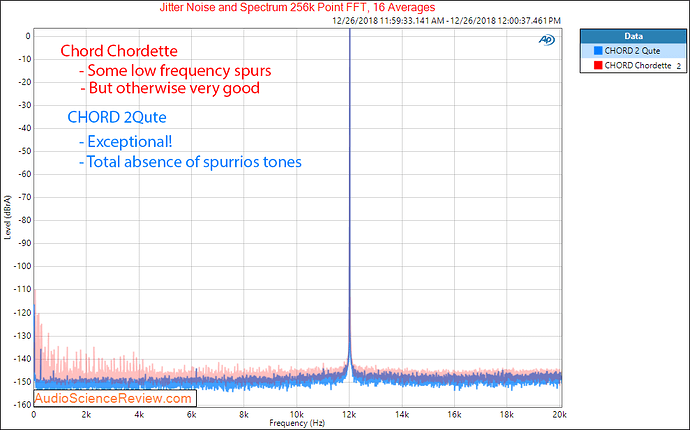Viewport: 690px width, 430px height.
Task: Click the -50 level axis tick label
Action: tap(24, 151)
